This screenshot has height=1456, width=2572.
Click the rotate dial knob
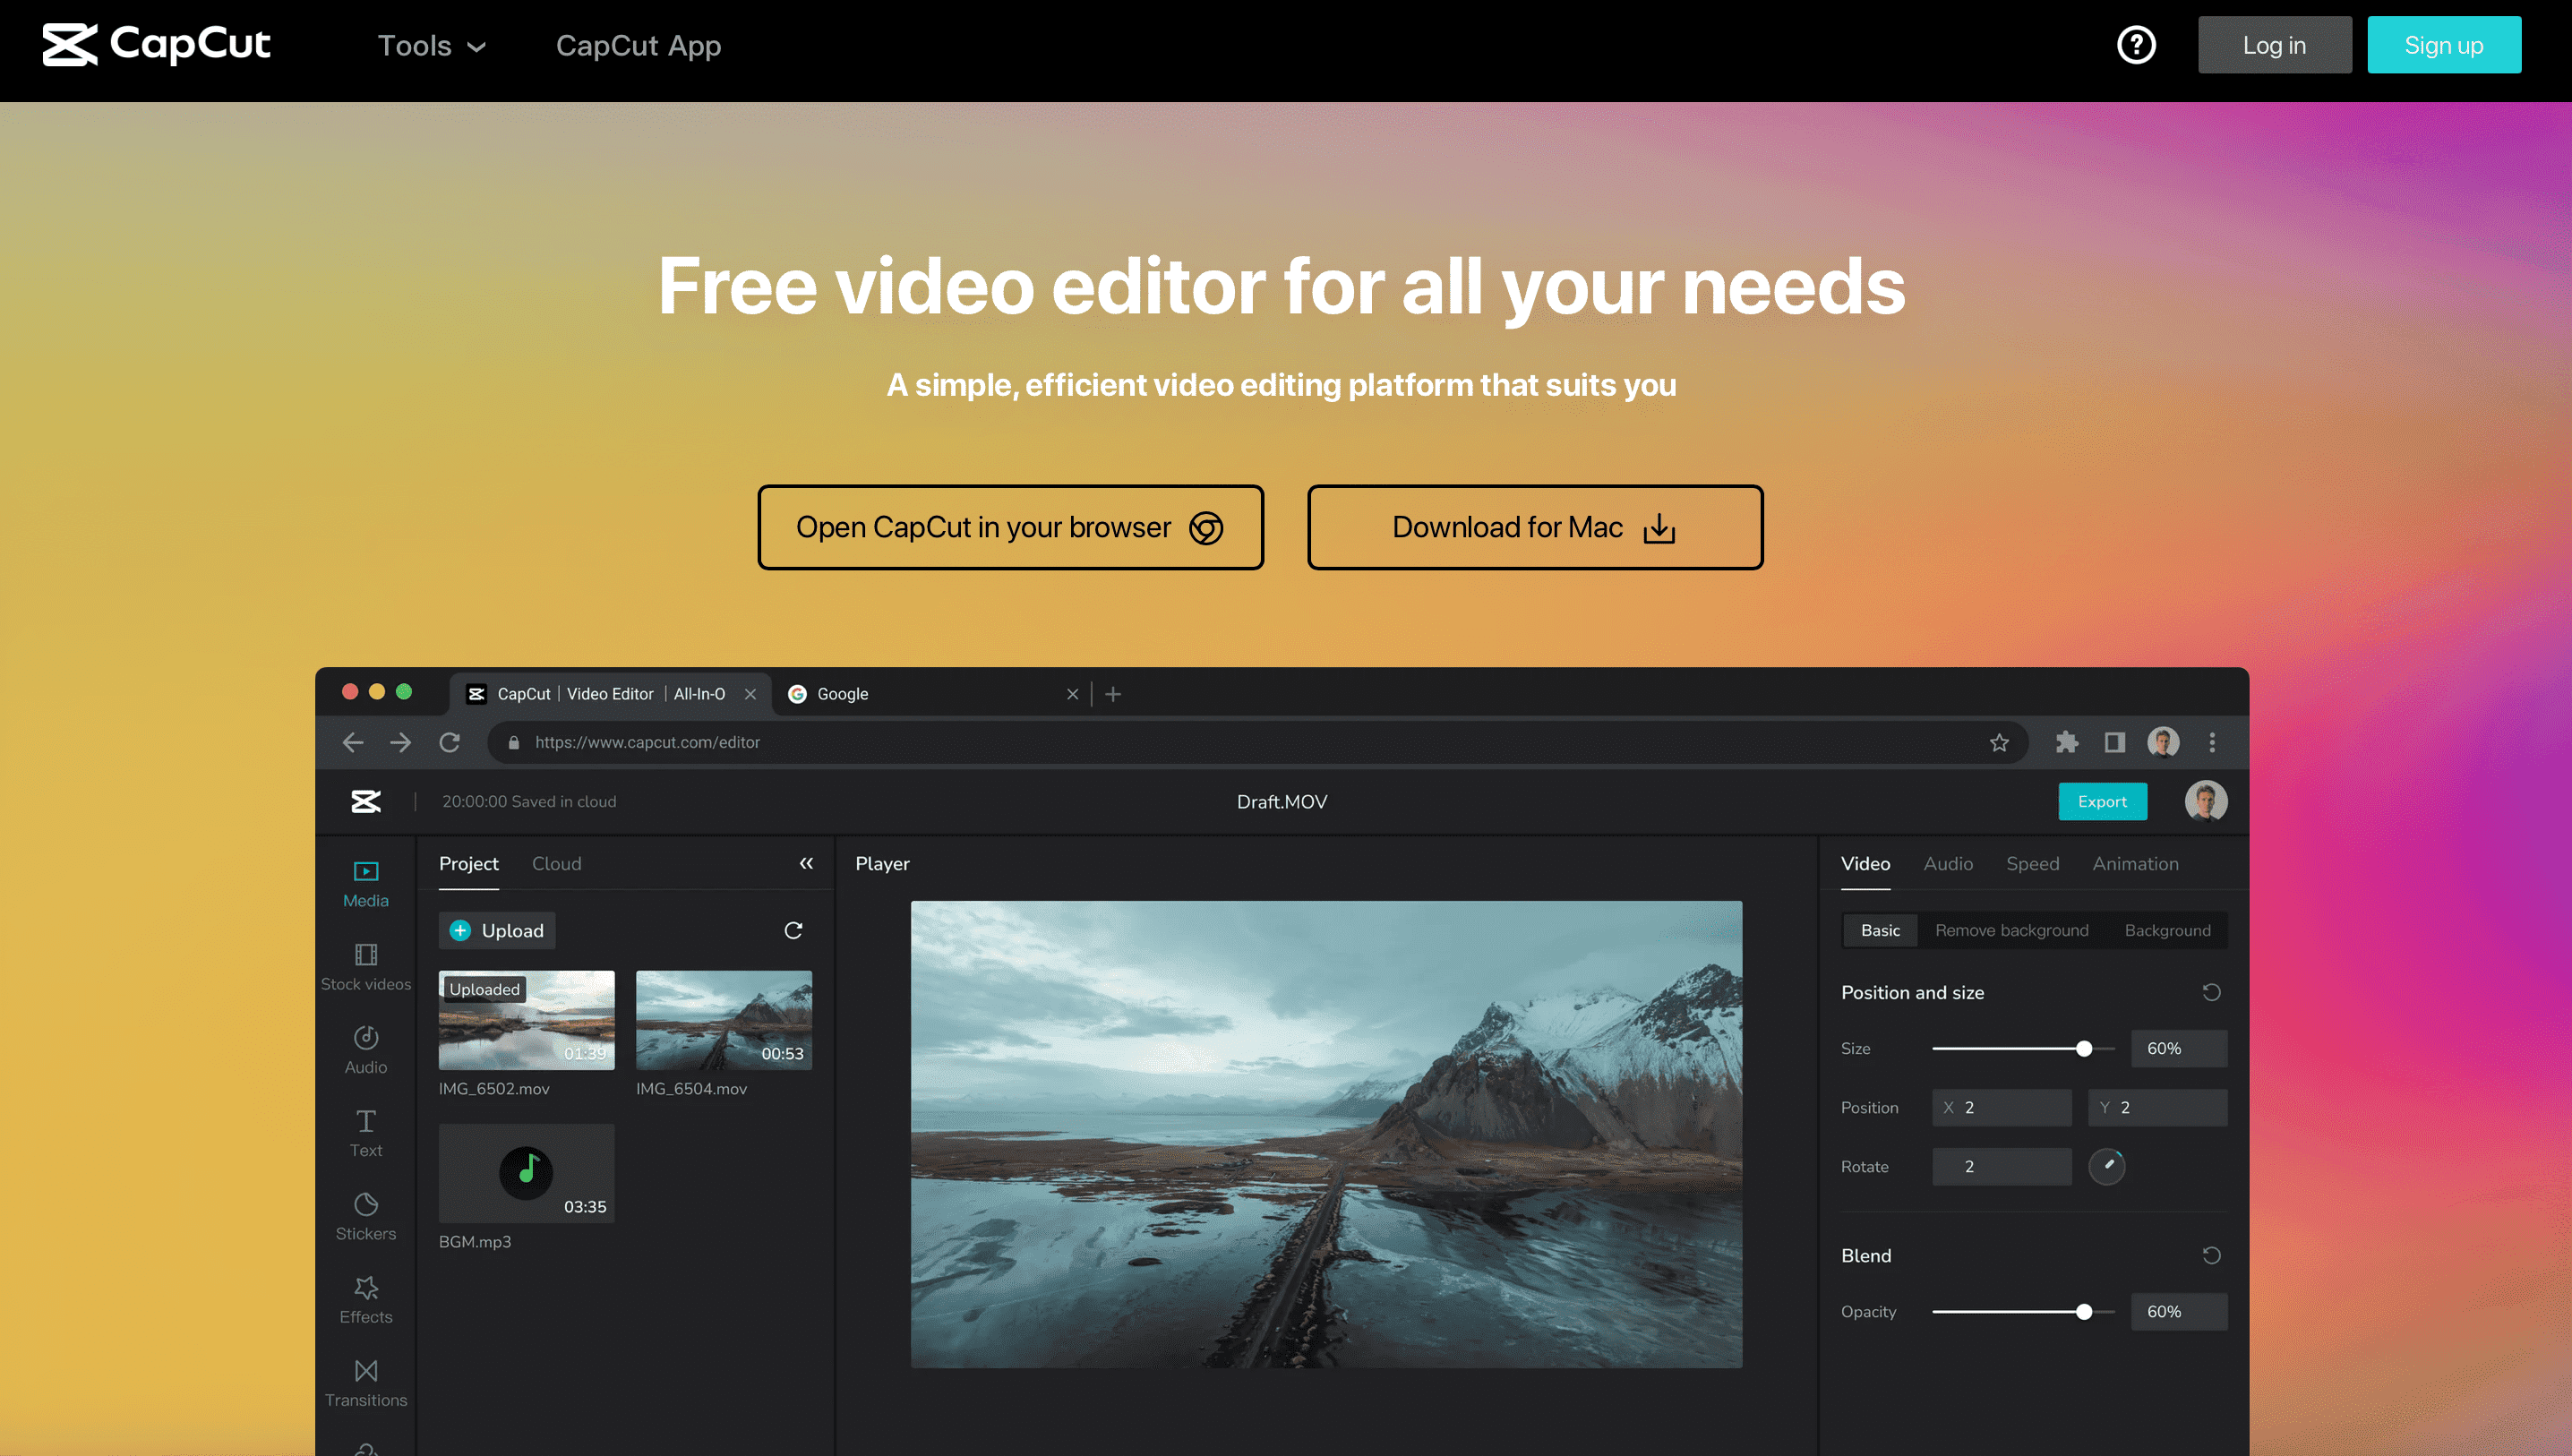[2106, 1166]
